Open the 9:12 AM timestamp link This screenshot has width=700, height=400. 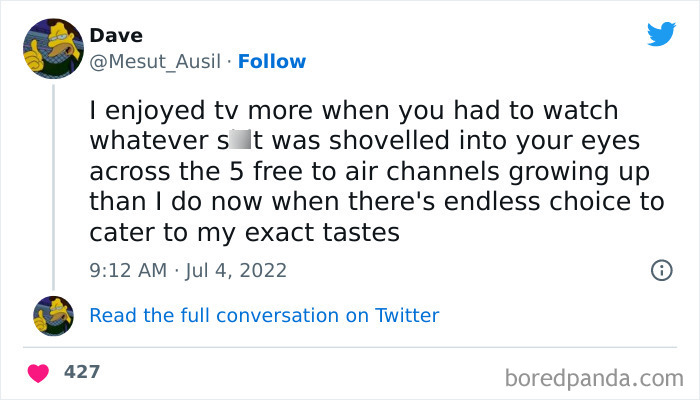[x=129, y=270]
